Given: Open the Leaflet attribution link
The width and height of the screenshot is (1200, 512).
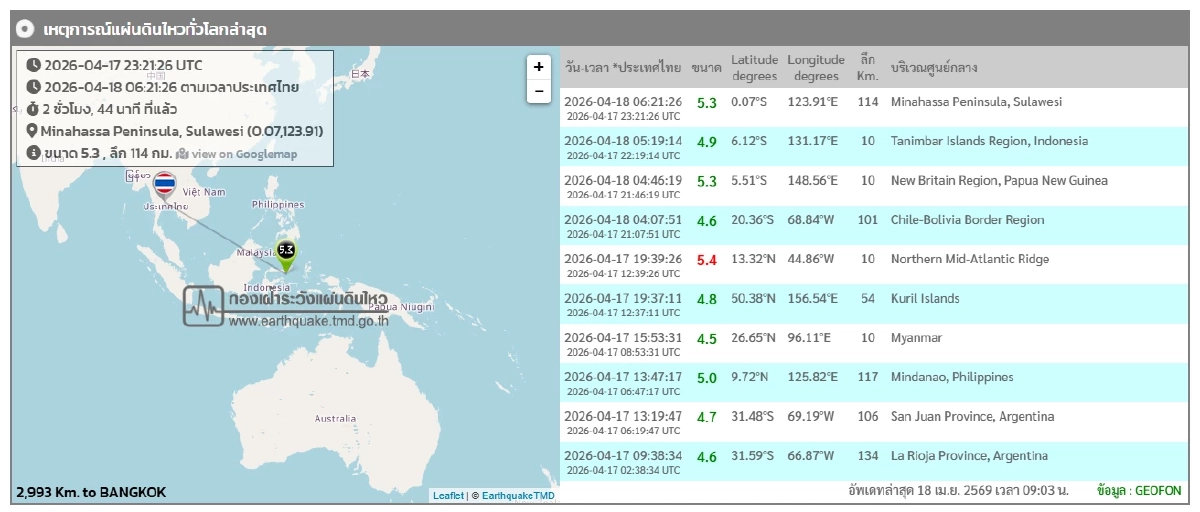Looking at the screenshot, I should click(x=448, y=495).
